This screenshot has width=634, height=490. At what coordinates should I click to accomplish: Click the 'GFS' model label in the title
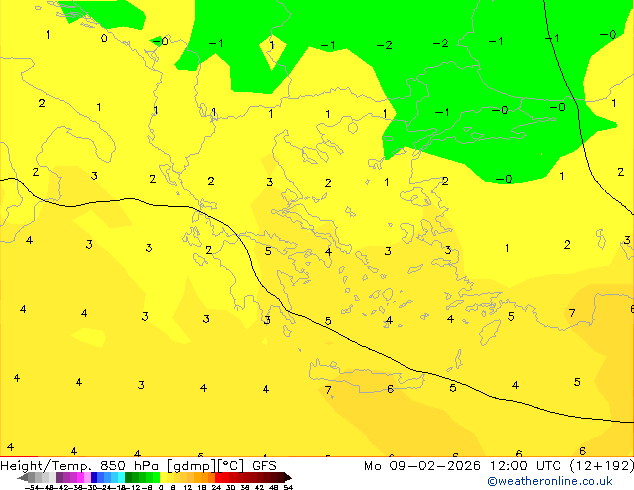pyautogui.click(x=264, y=466)
